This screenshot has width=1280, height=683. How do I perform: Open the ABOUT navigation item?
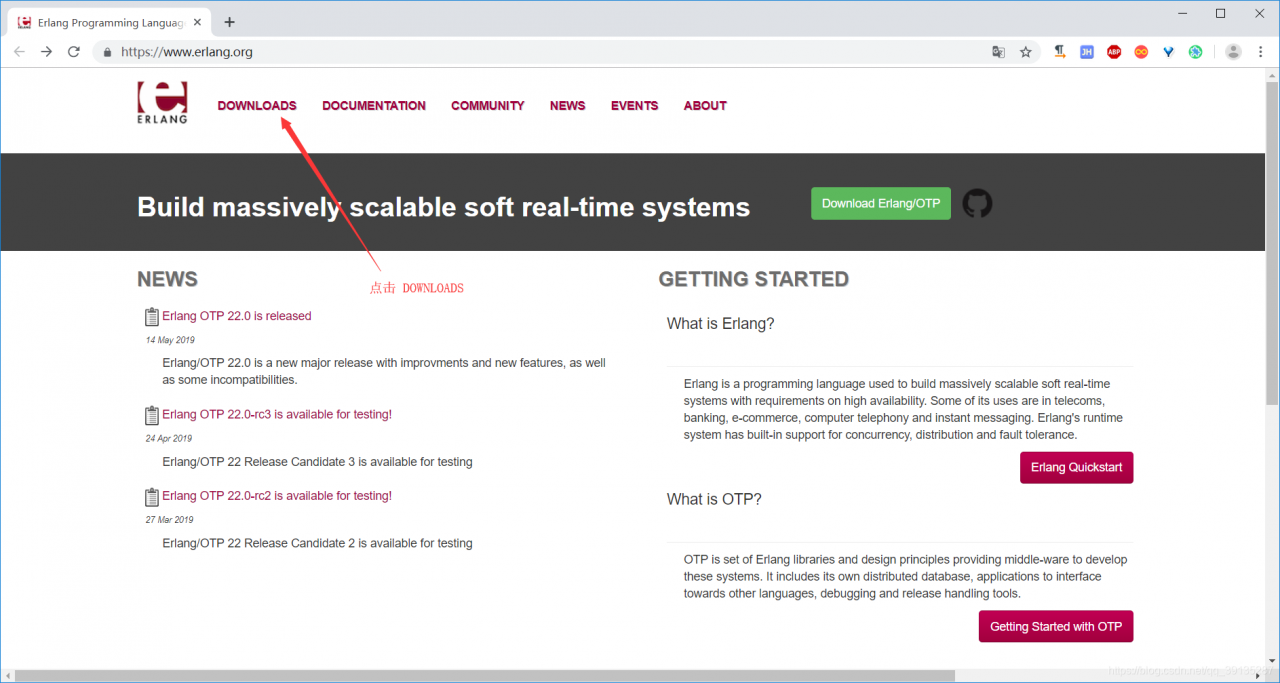(705, 105)
